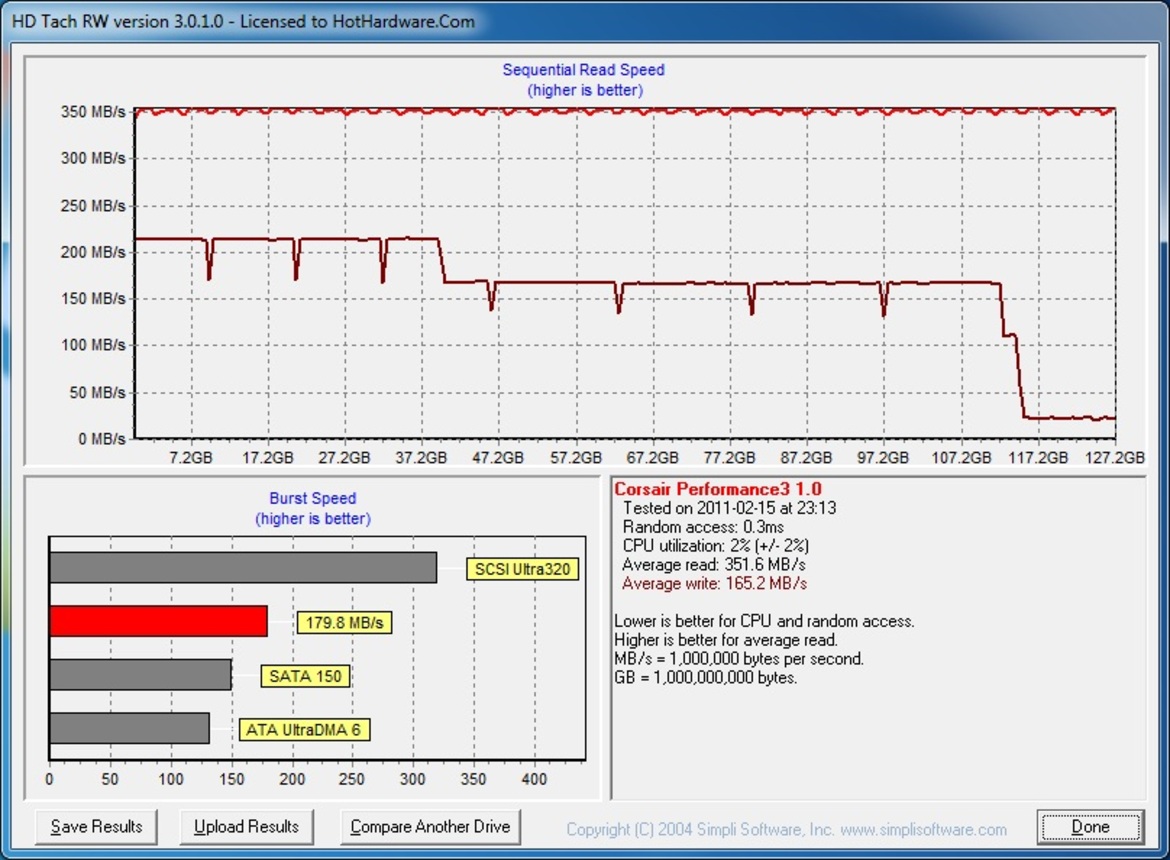
Task: Click Average write: 165.2 MB/s text
Action: pos(714,583)
